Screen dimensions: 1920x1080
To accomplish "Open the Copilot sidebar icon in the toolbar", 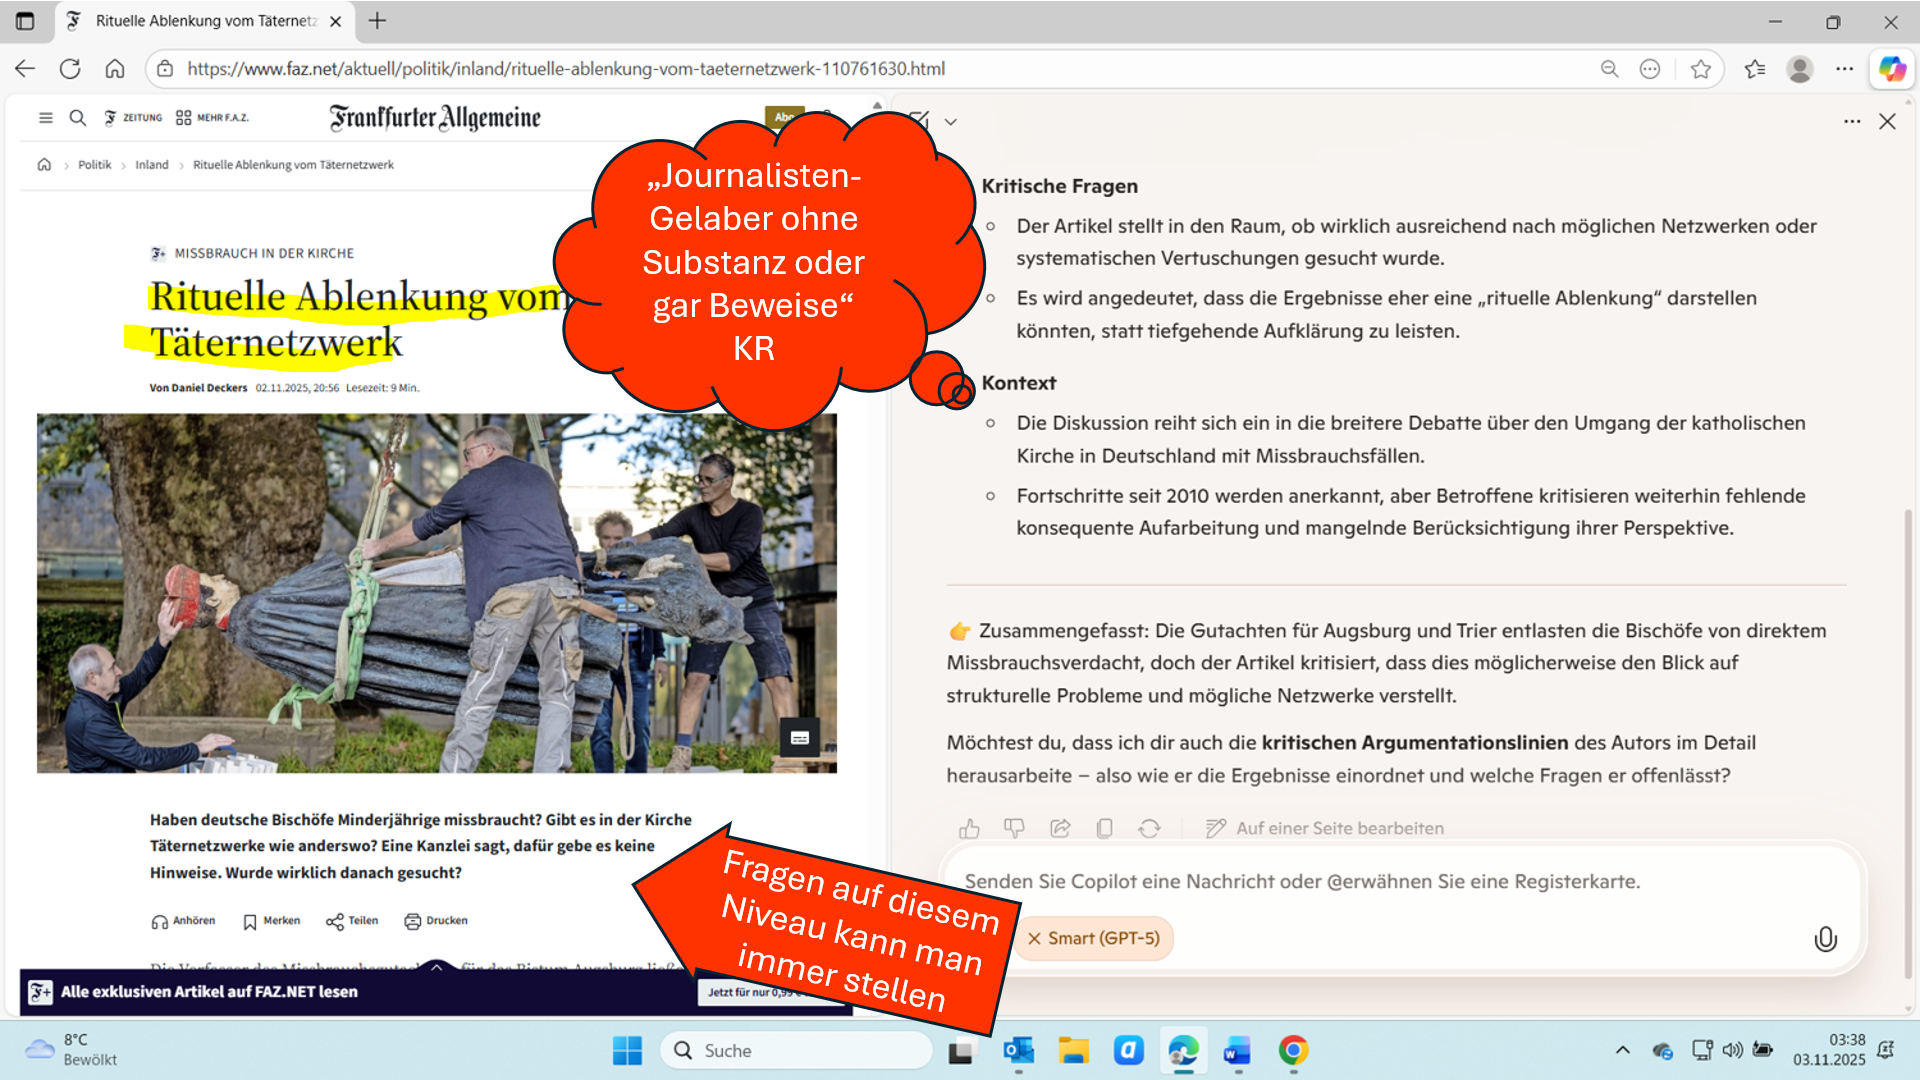I will (1891, 69).
